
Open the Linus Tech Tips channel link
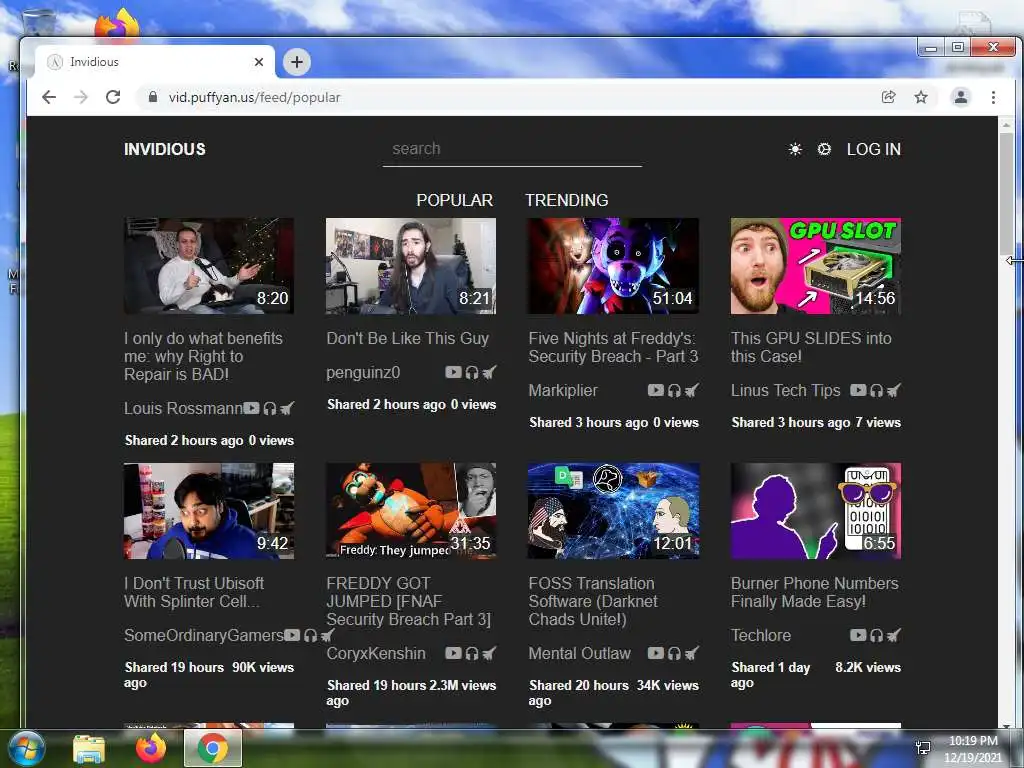[786, 391]
